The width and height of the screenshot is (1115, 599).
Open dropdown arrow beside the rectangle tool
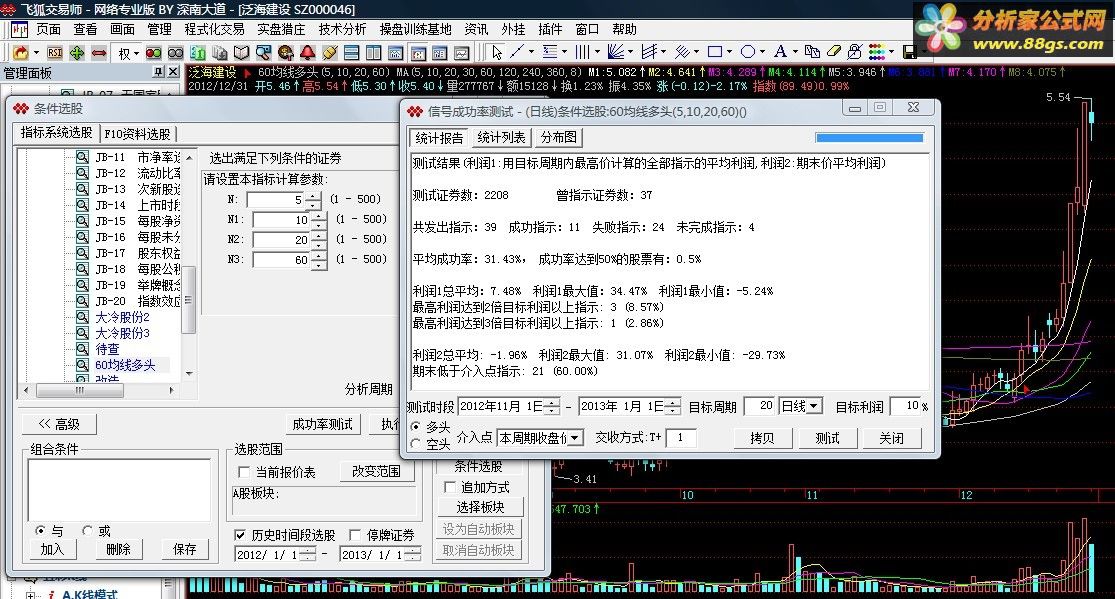(x=730, y=52)
